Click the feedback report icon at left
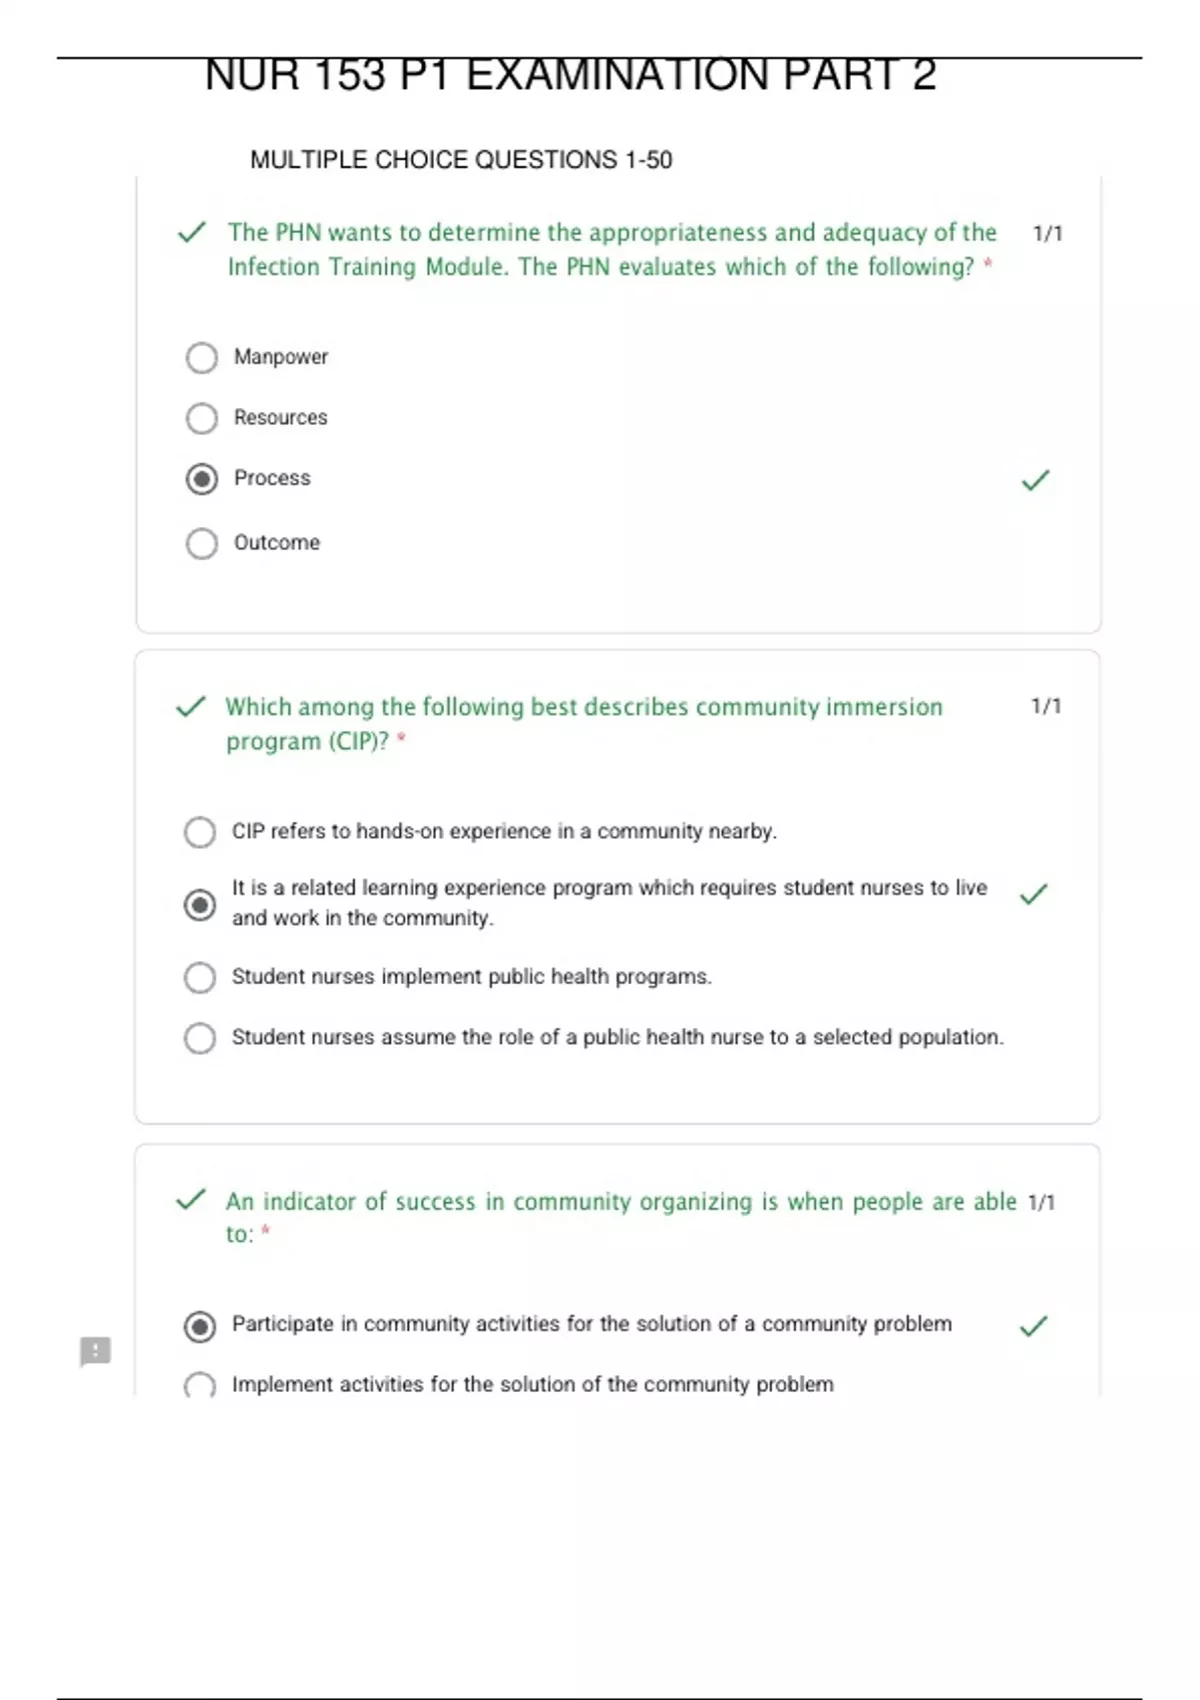The image size is (1200, 1700). 95,1351
